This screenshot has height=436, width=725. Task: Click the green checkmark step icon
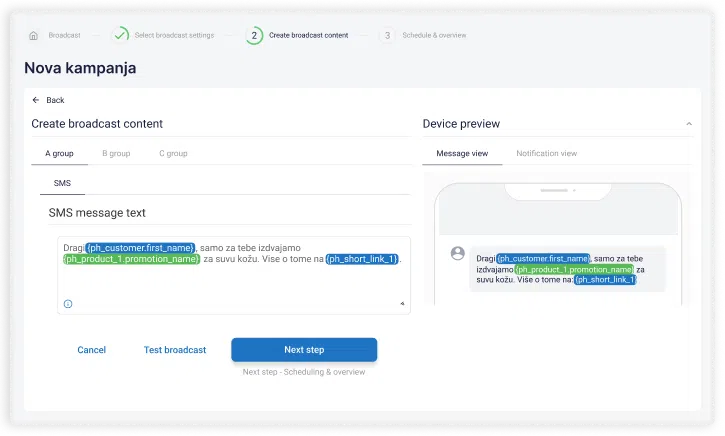[120, 35]
